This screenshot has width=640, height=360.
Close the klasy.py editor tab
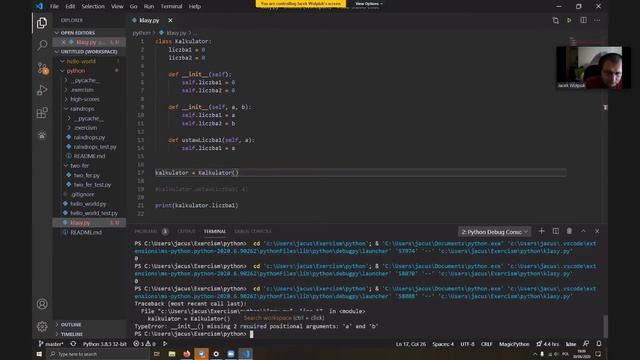tap(170, 20)
